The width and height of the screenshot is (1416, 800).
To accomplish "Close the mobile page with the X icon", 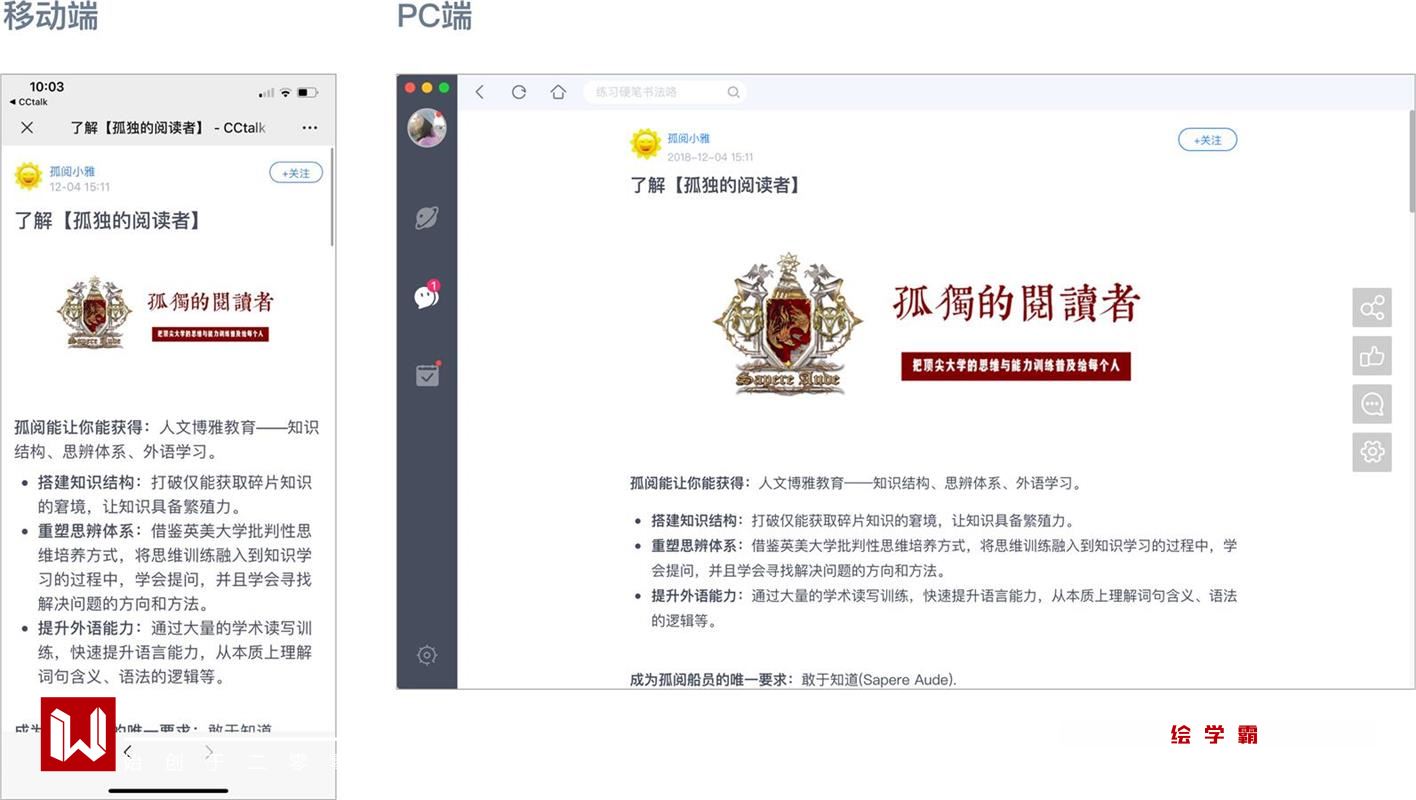I will (27, 127).
